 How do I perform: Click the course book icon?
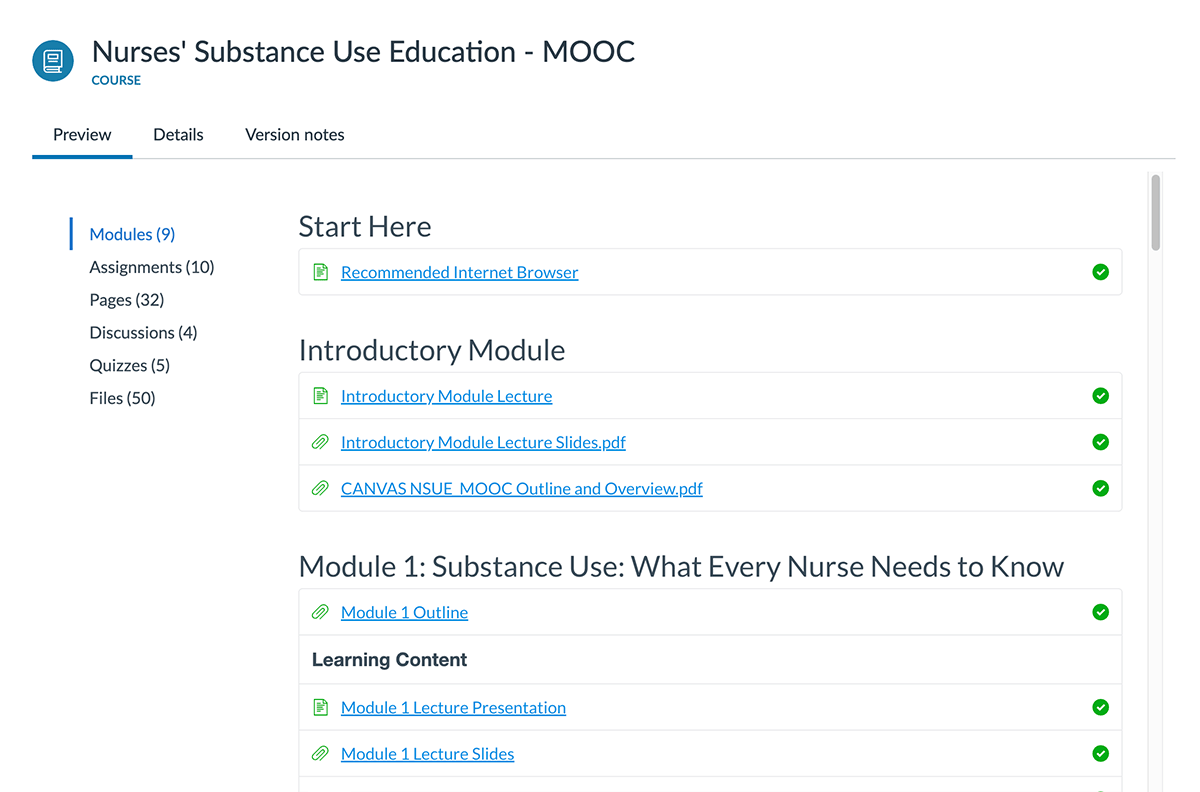[52, 60]
